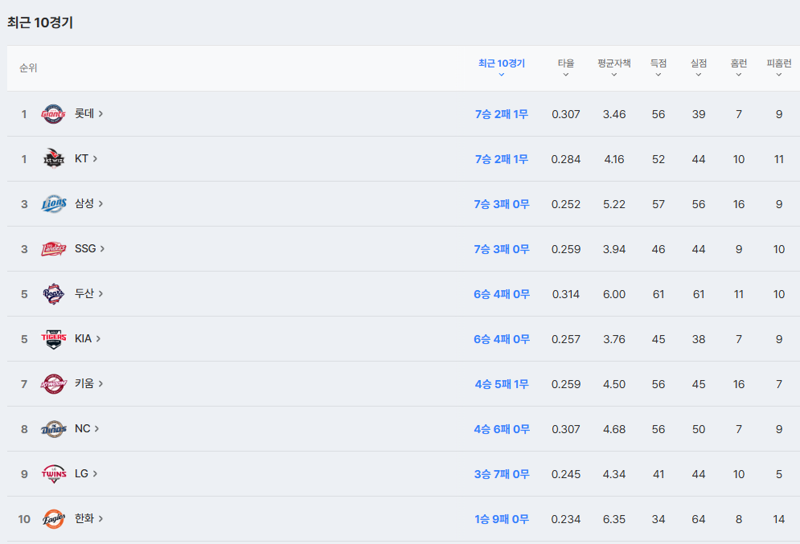Click 한화's 실점 value 64
The height and width of the screenshot is (544, 800).
point(698,519)
